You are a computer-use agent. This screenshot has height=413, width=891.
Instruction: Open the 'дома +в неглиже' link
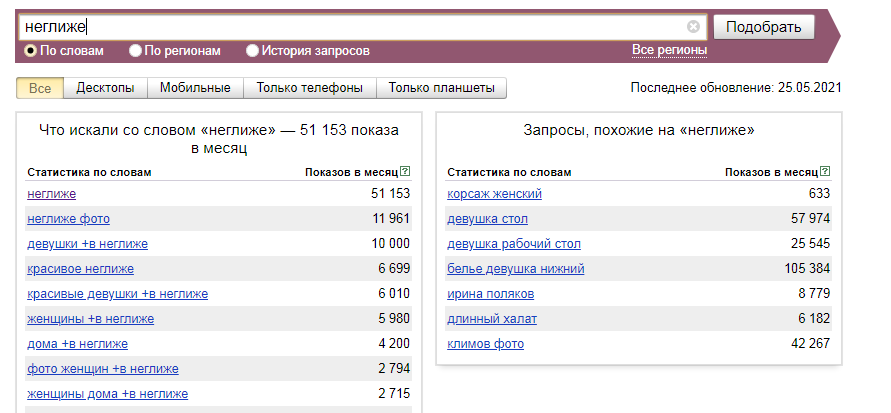(77, 344)
